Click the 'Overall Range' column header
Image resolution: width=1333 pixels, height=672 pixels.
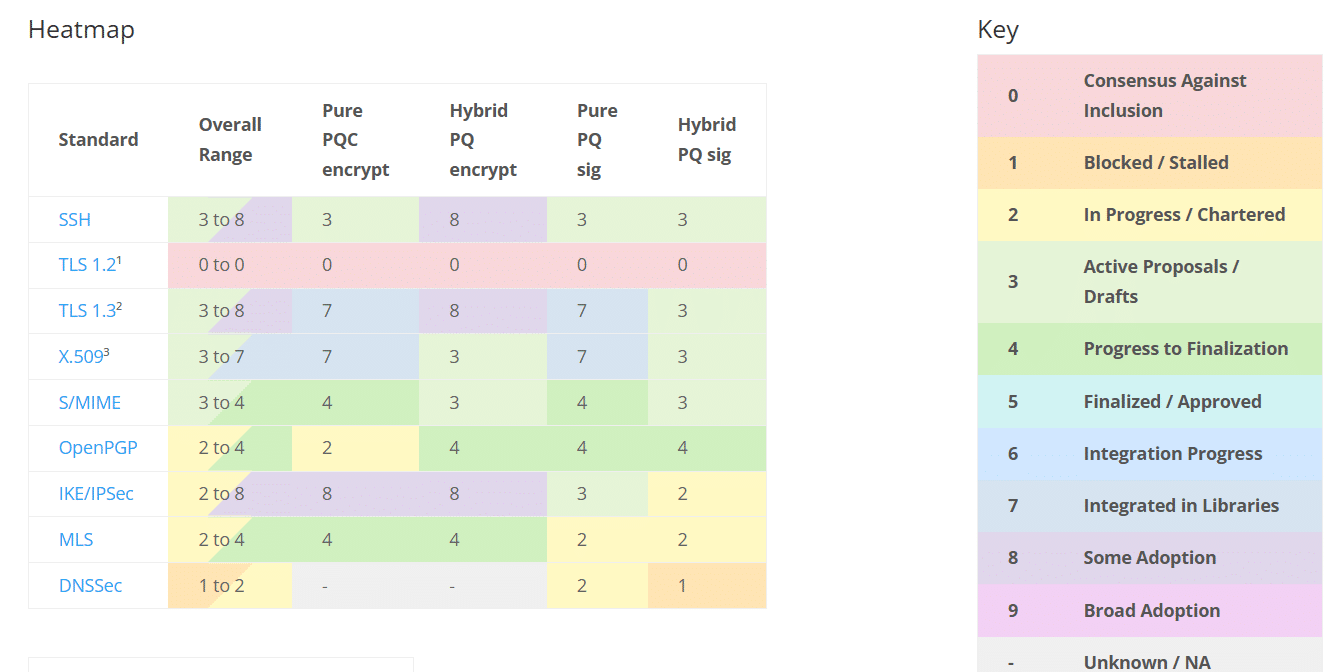(x=229, y=140)
